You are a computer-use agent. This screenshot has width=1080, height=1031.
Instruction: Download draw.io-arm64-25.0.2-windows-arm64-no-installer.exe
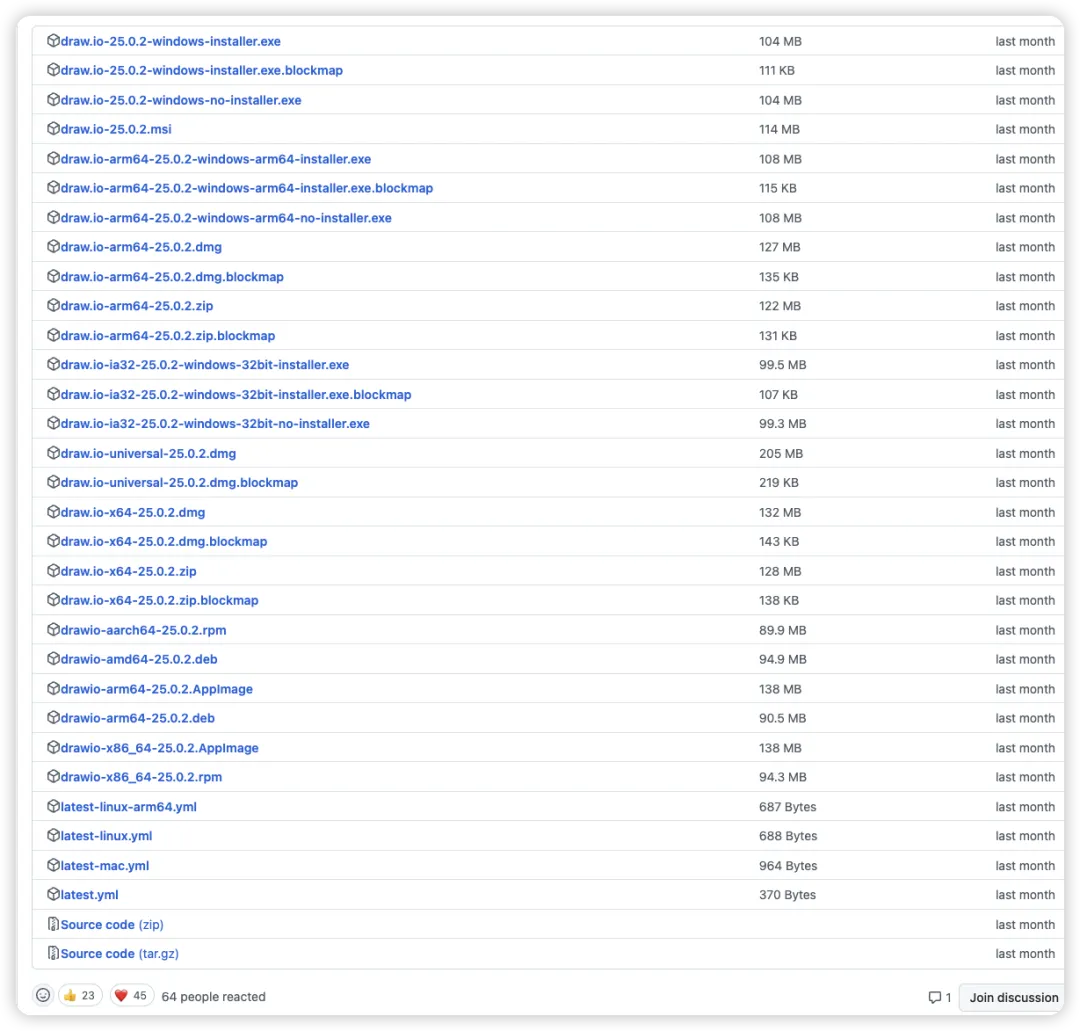click(x=226, y=218)
